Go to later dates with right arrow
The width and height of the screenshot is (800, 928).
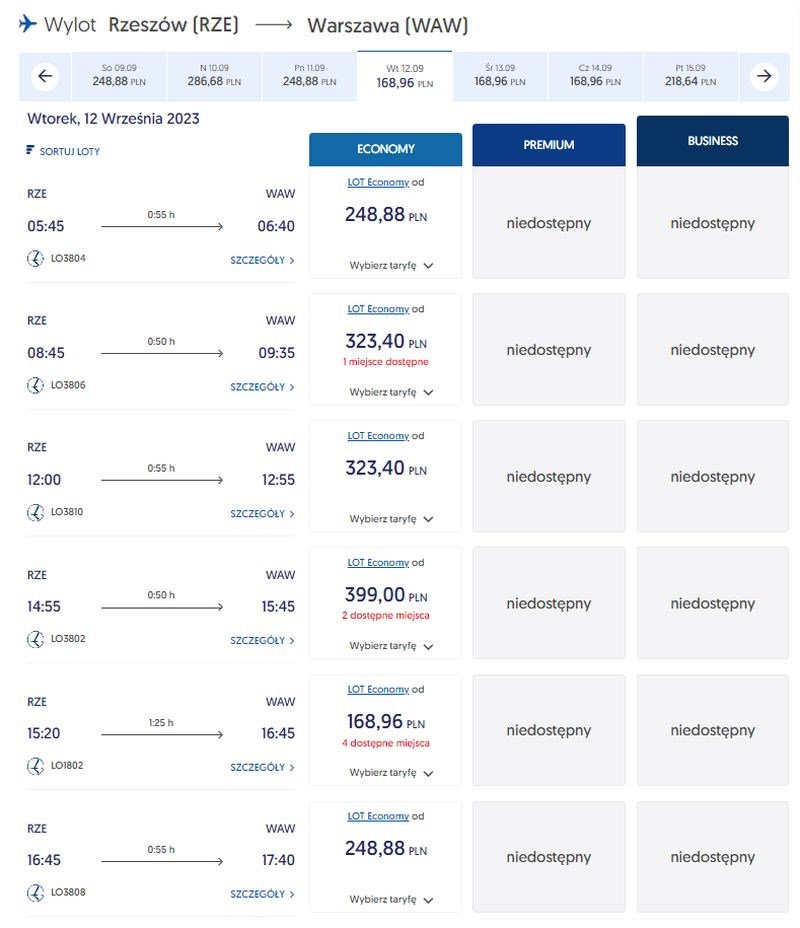764,76
